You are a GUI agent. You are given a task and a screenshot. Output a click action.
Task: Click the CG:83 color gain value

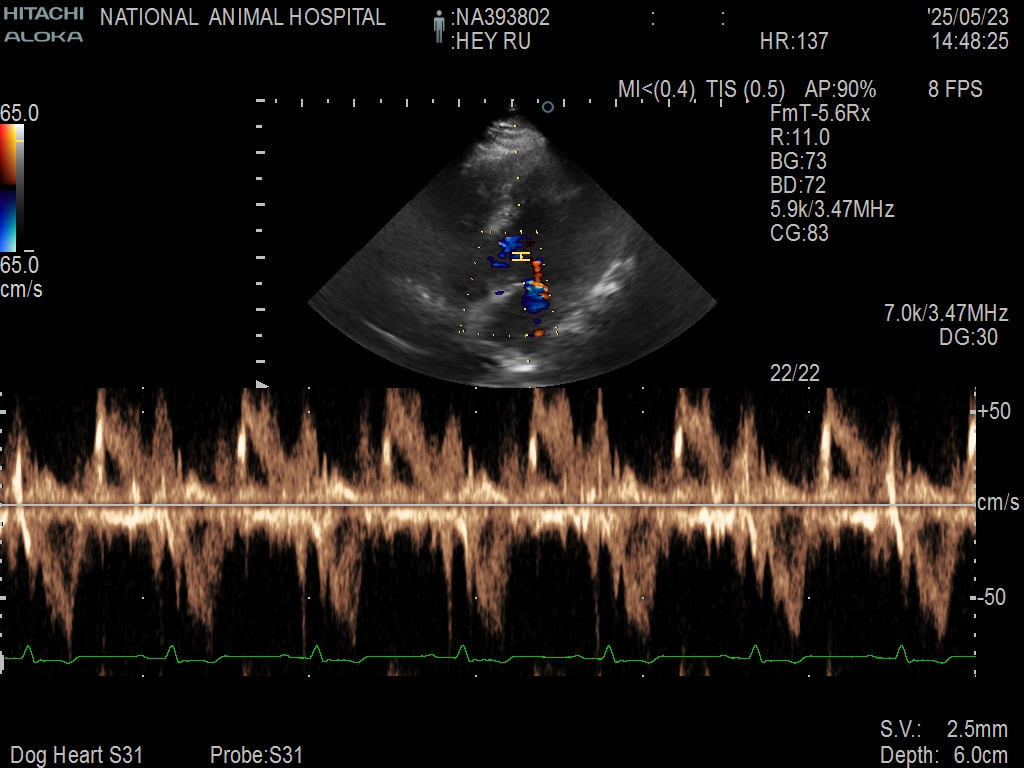coord(799,234)
